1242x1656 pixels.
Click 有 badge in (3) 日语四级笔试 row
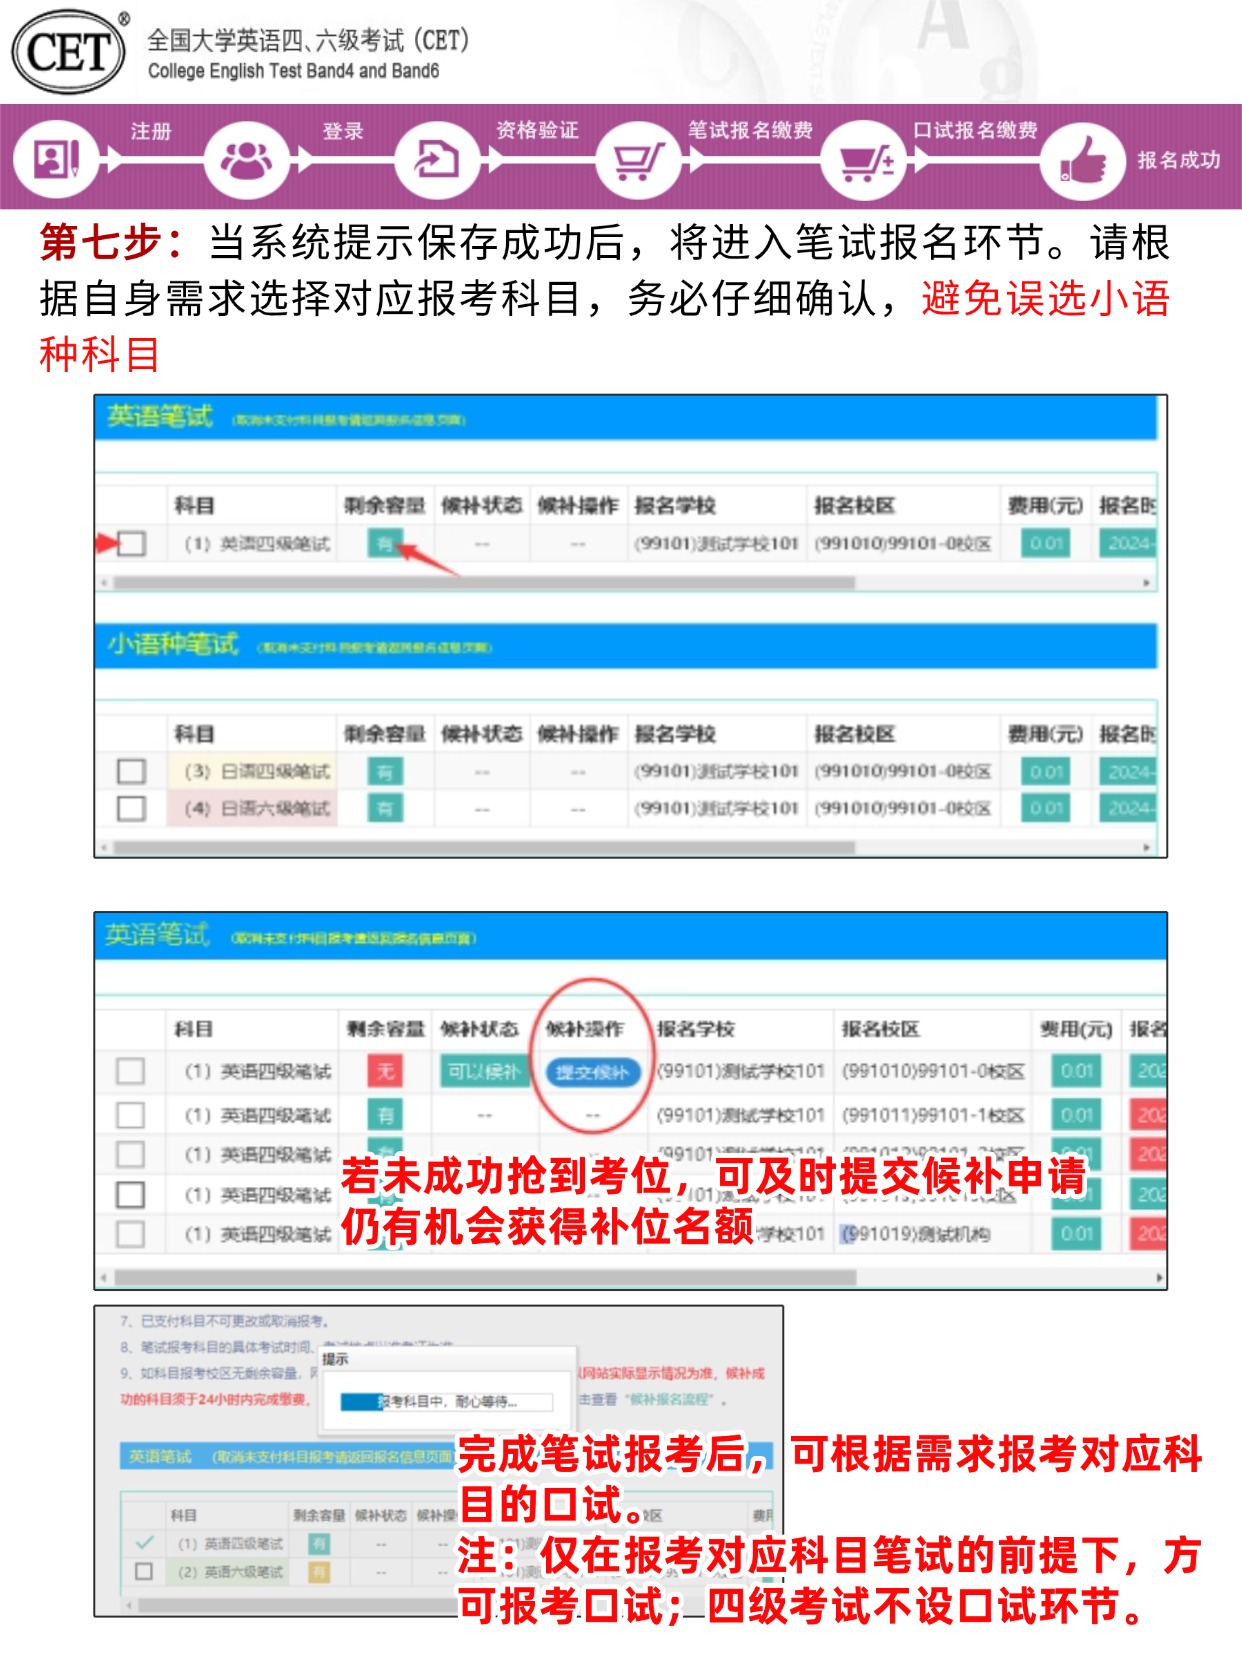(385, 771)
